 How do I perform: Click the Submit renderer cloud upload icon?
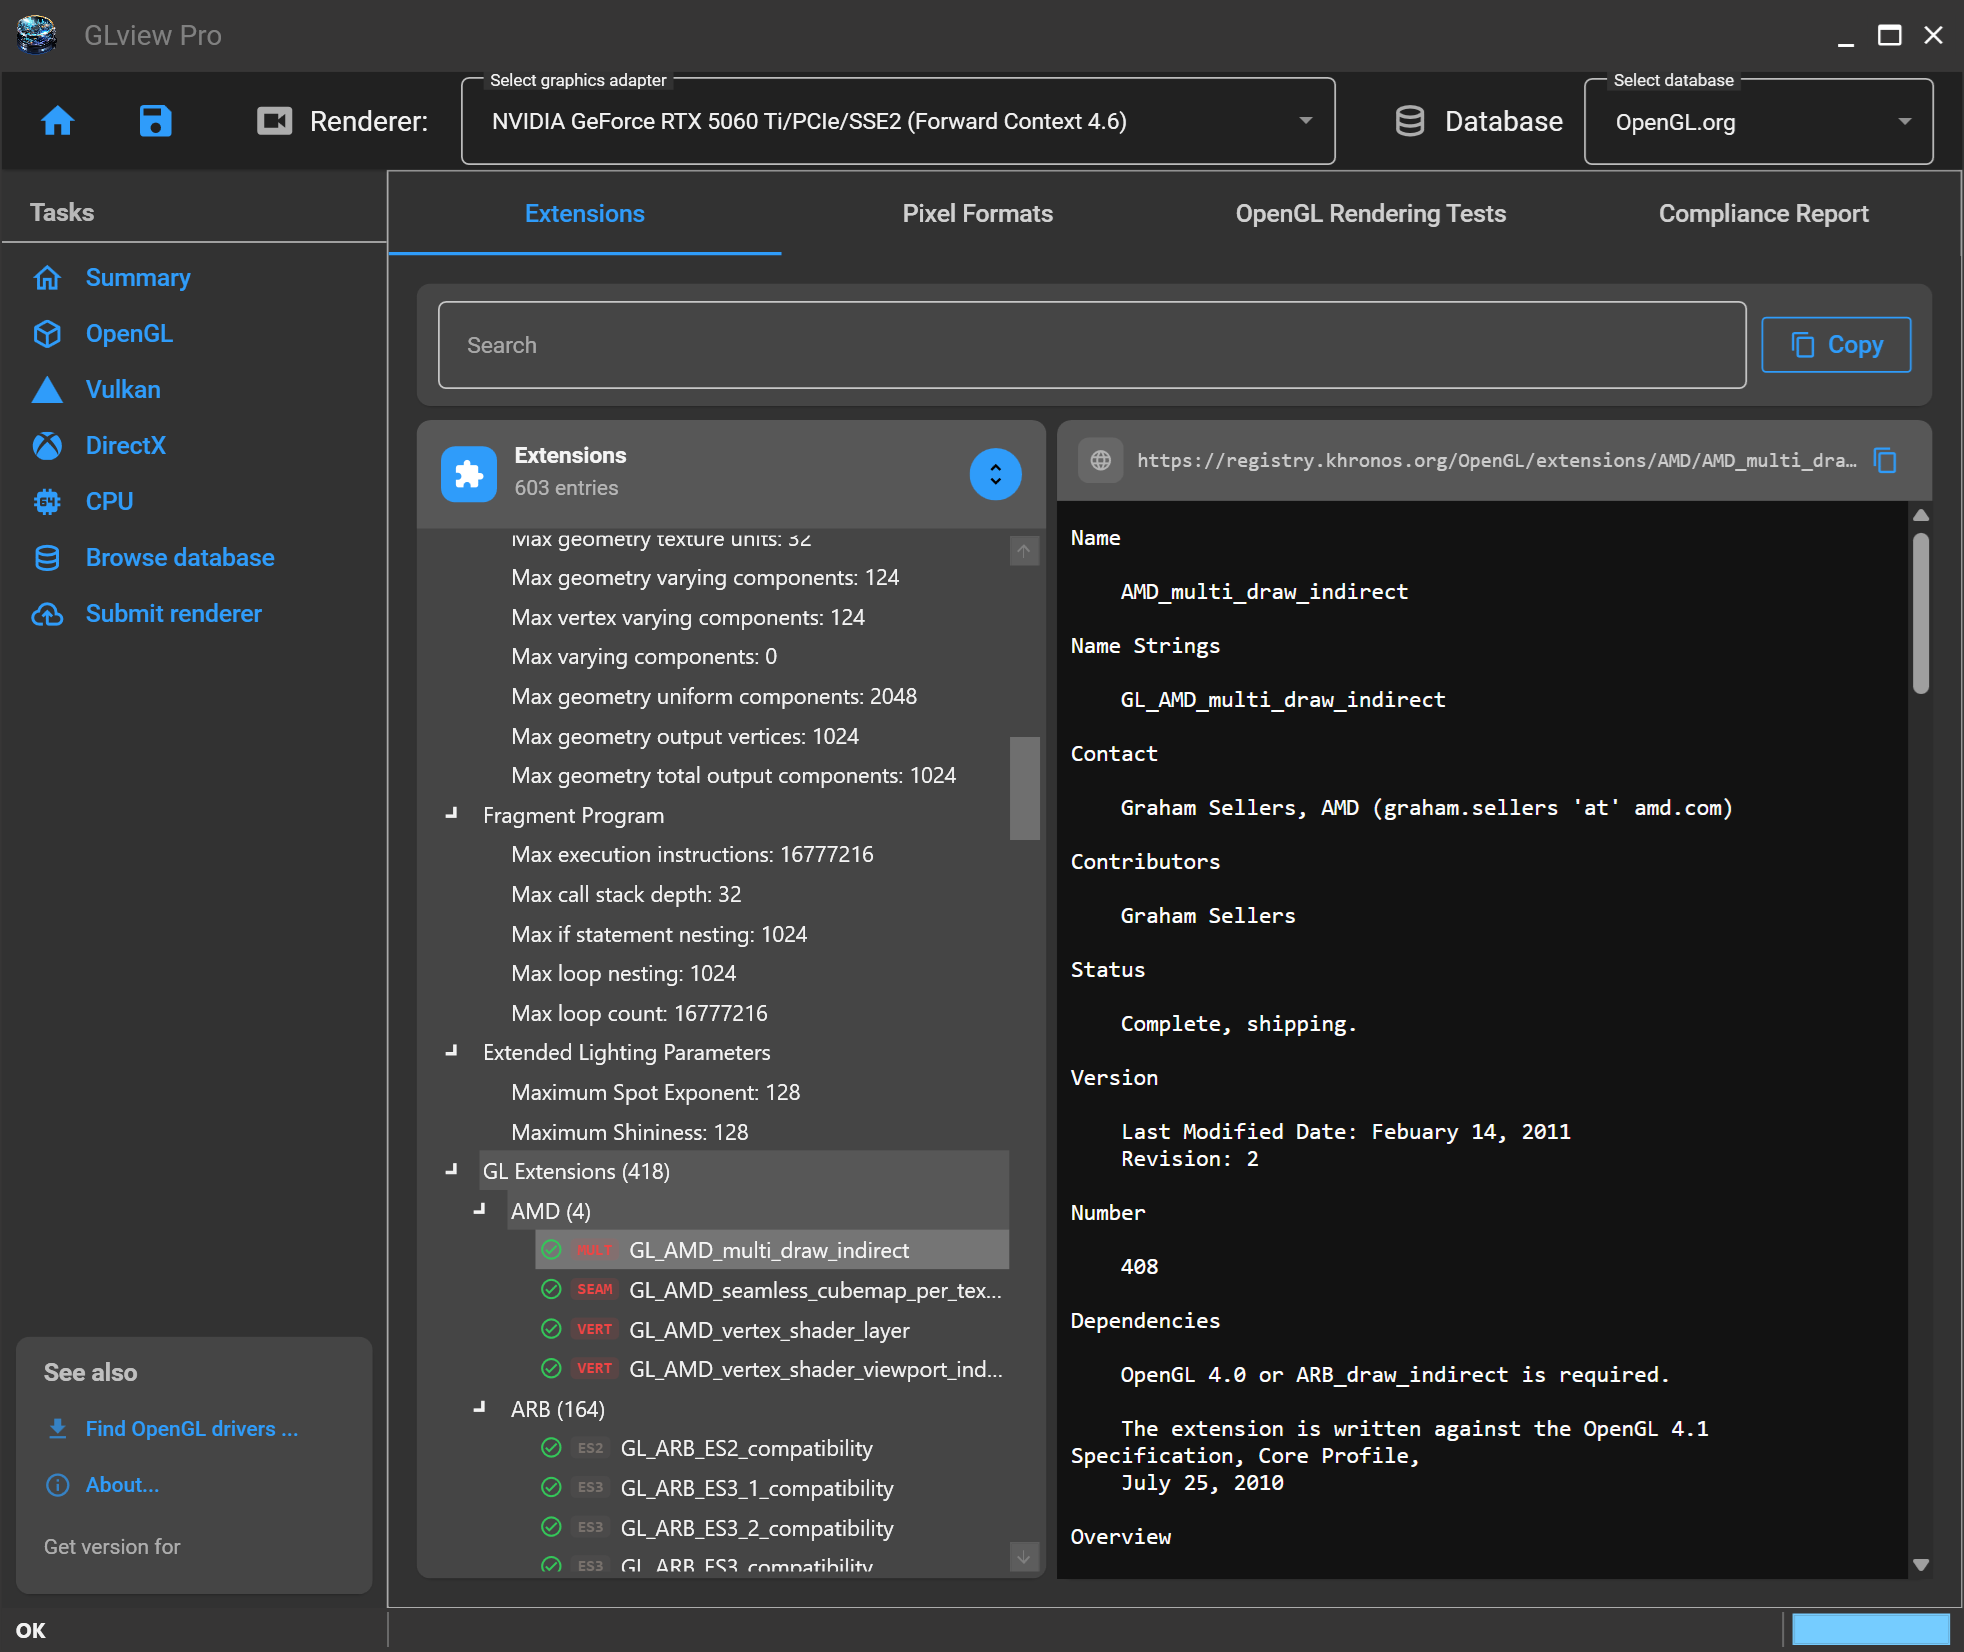47,613
